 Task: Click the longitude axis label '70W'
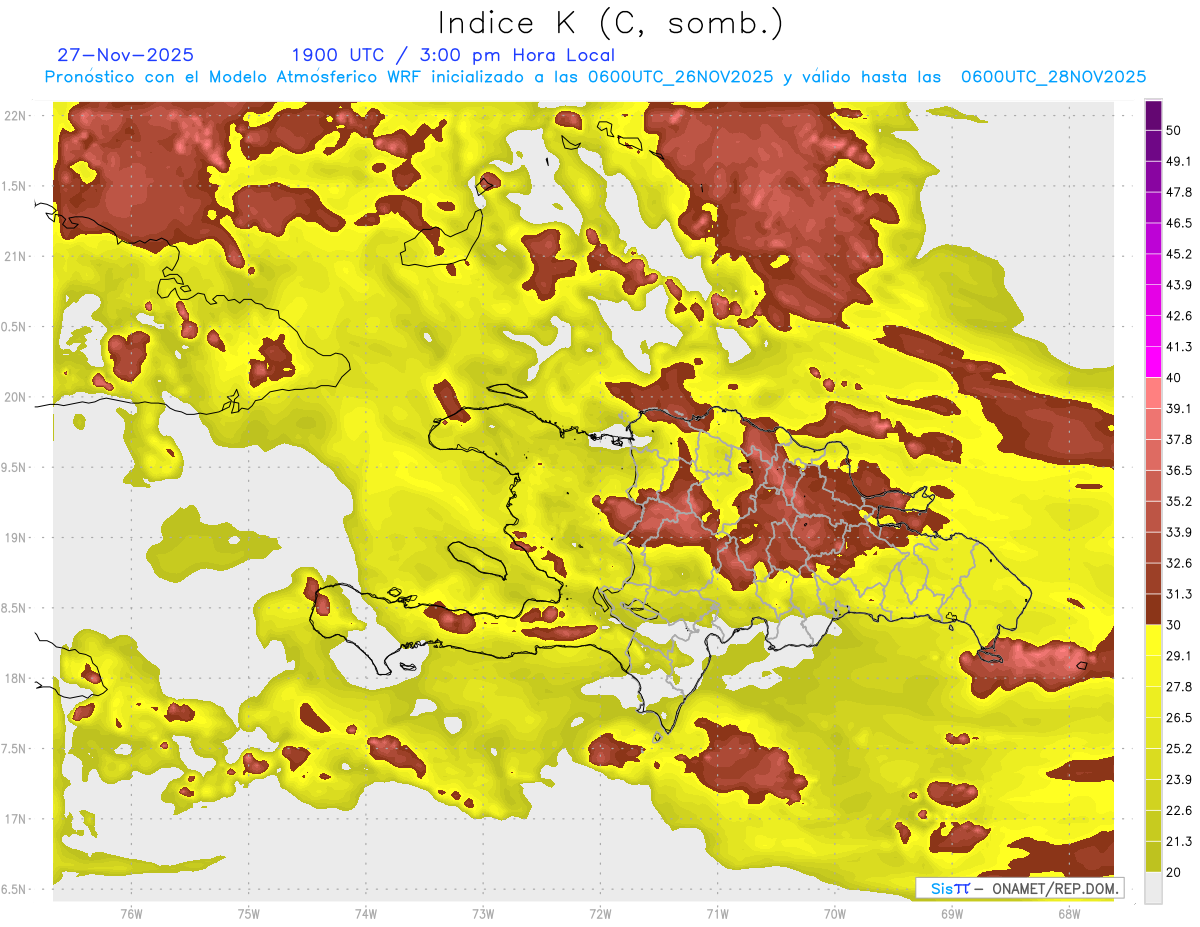pos(835,914)
